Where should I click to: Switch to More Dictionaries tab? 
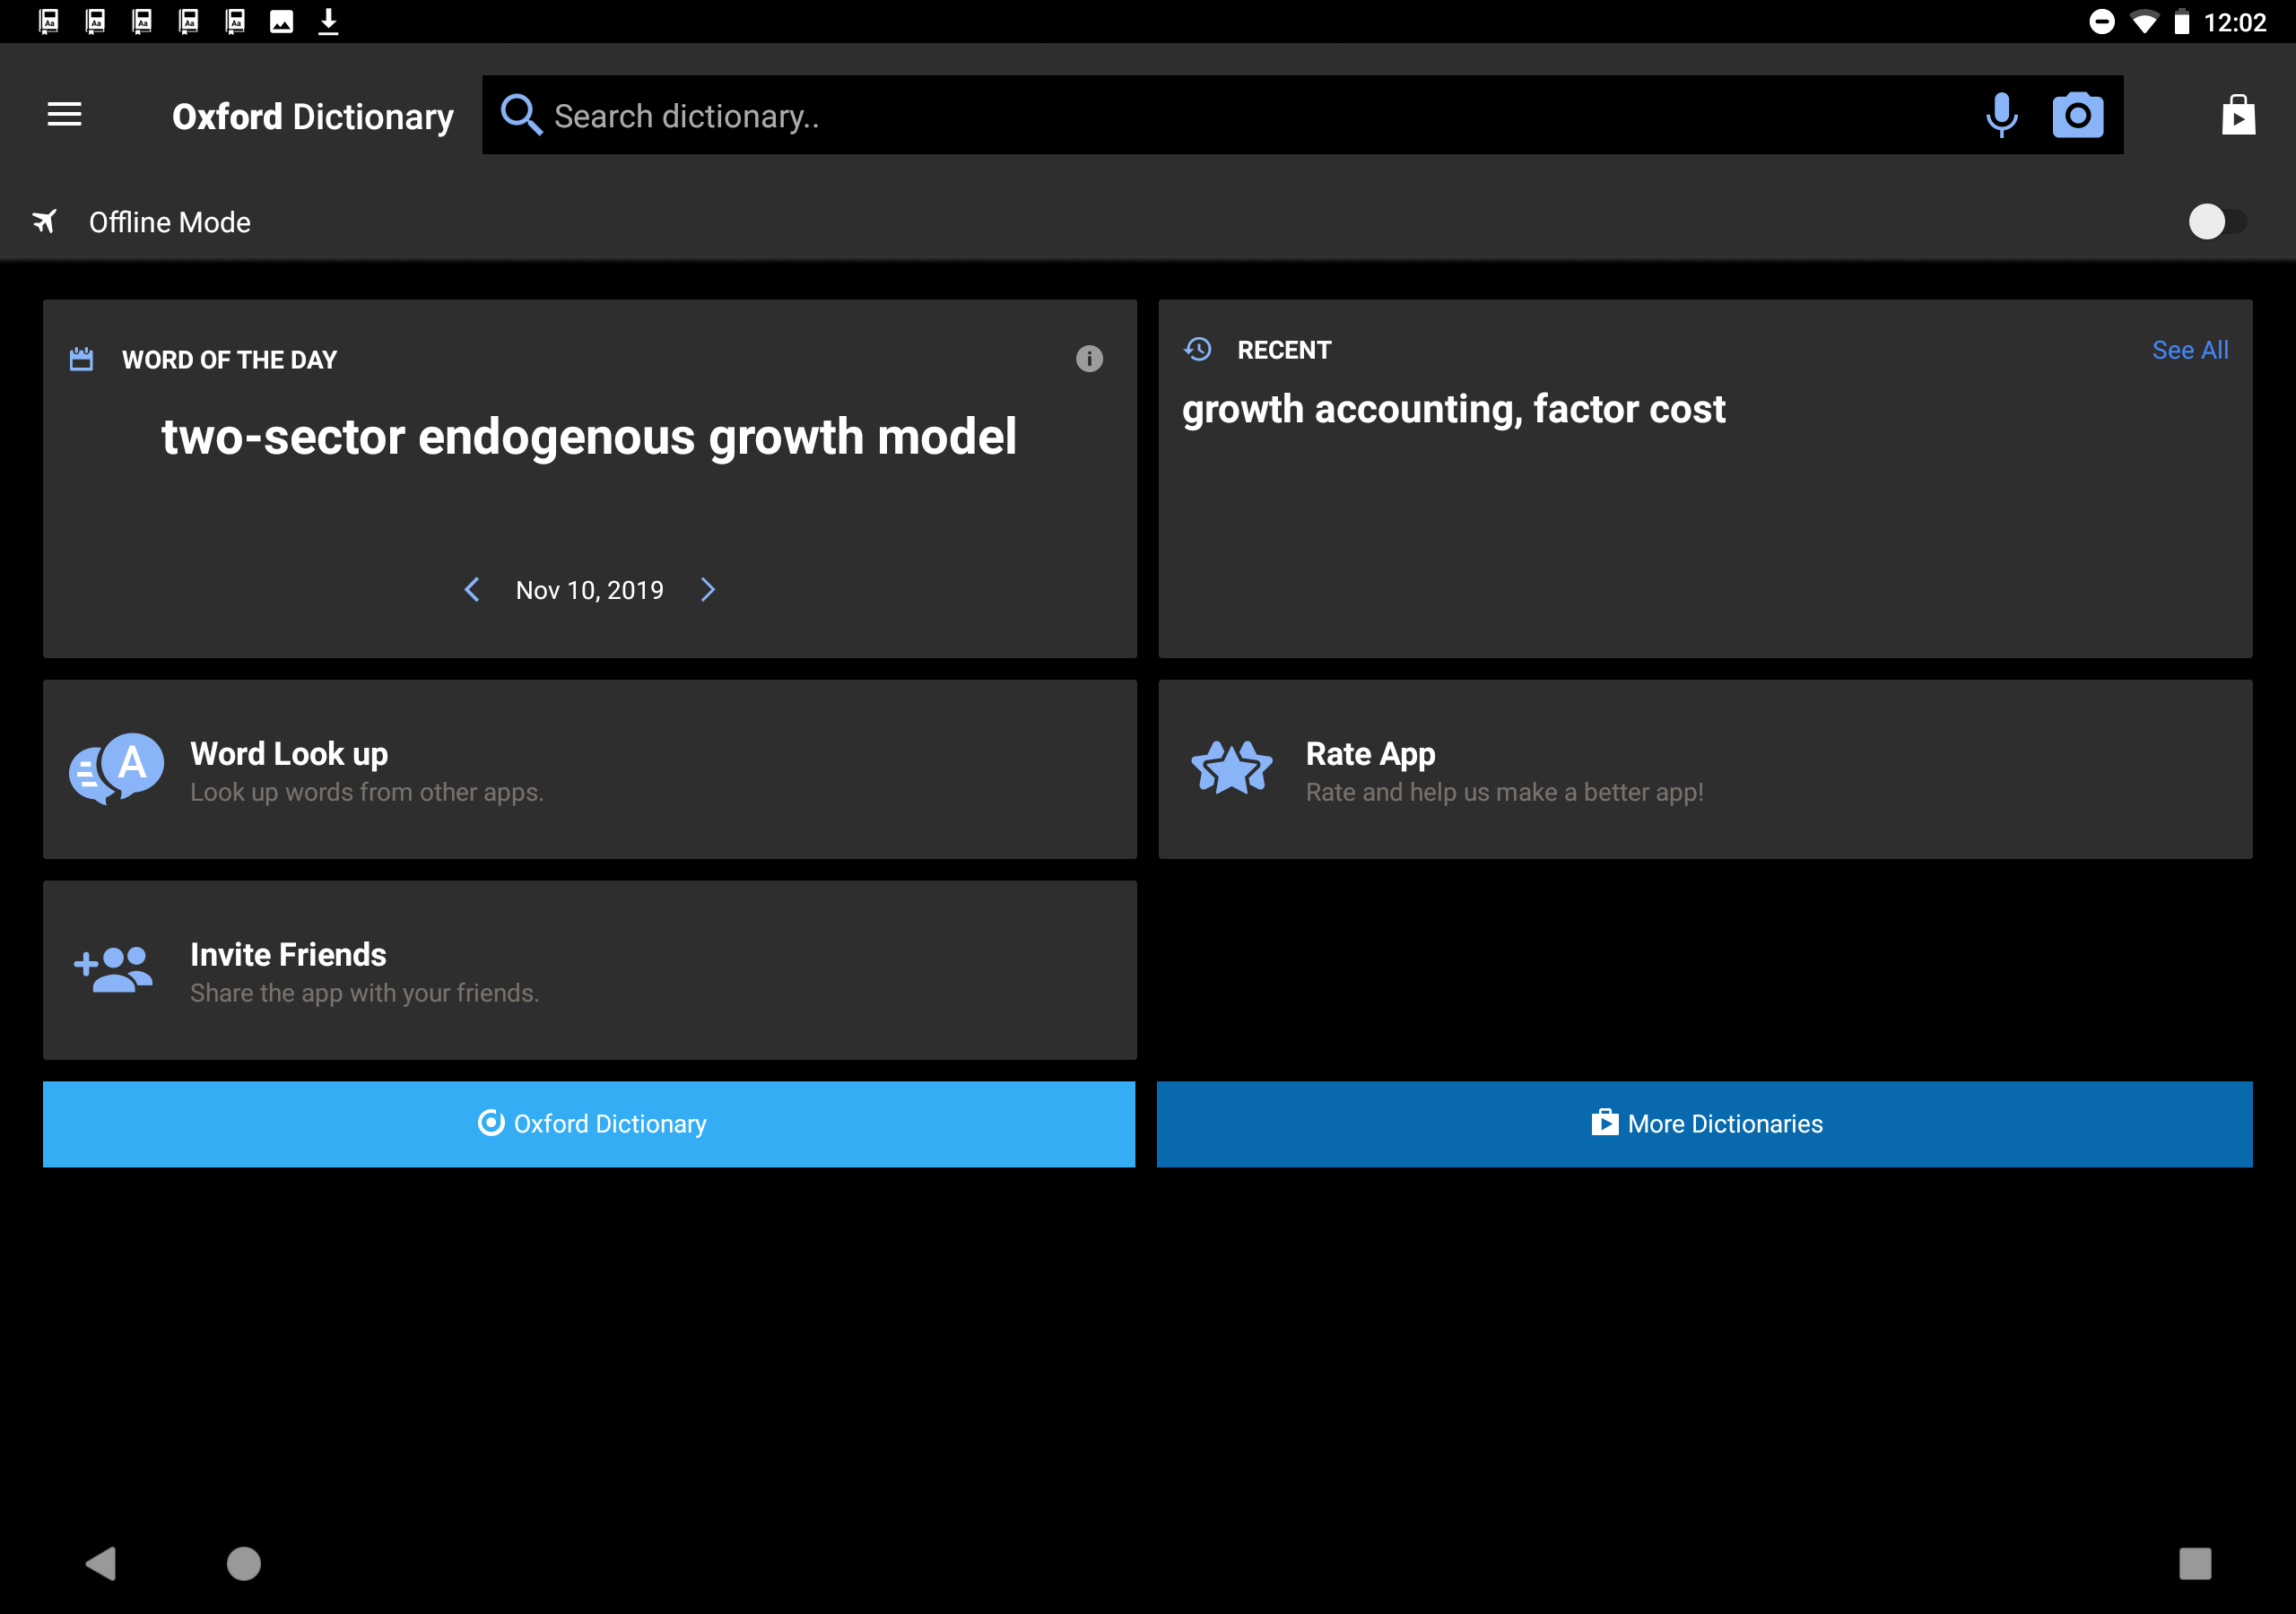1705,1124
